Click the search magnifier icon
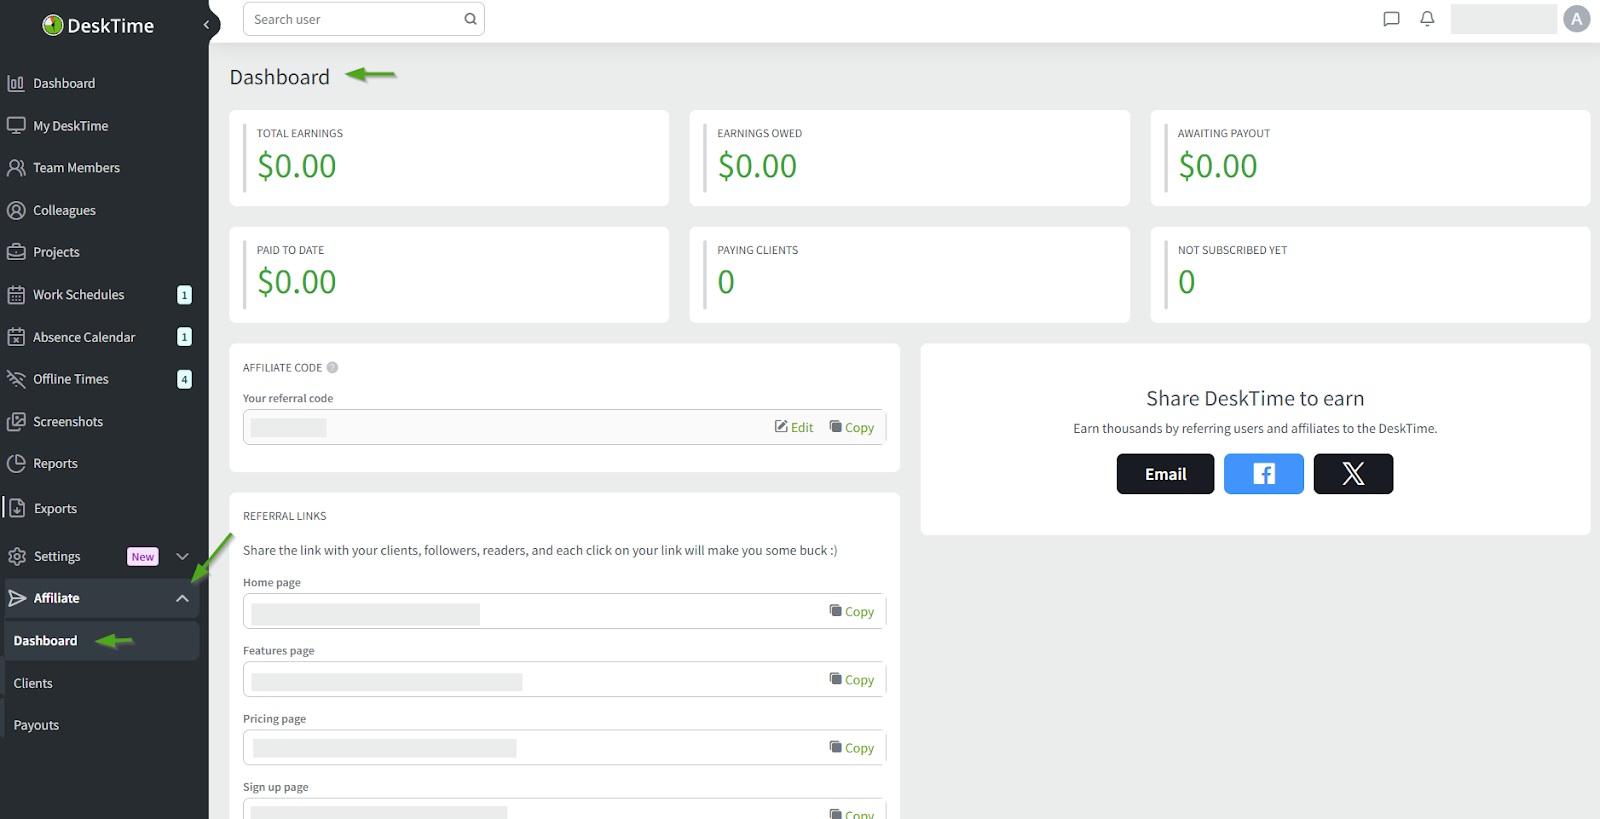Image resolution: width=1600 pixels, height=819 pixels. (x=470, y=19)
